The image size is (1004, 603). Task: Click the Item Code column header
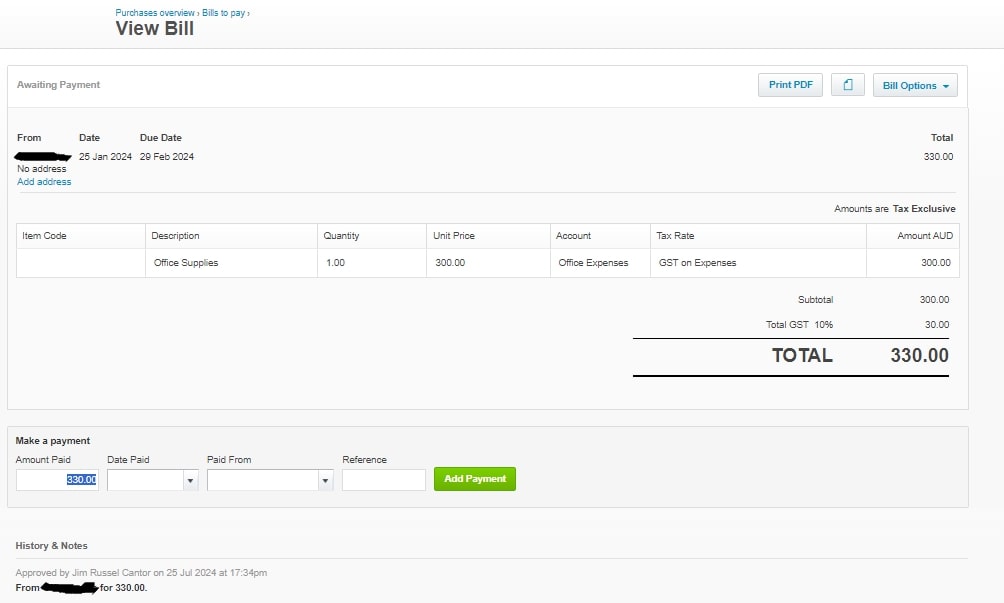tap(45, 236)
